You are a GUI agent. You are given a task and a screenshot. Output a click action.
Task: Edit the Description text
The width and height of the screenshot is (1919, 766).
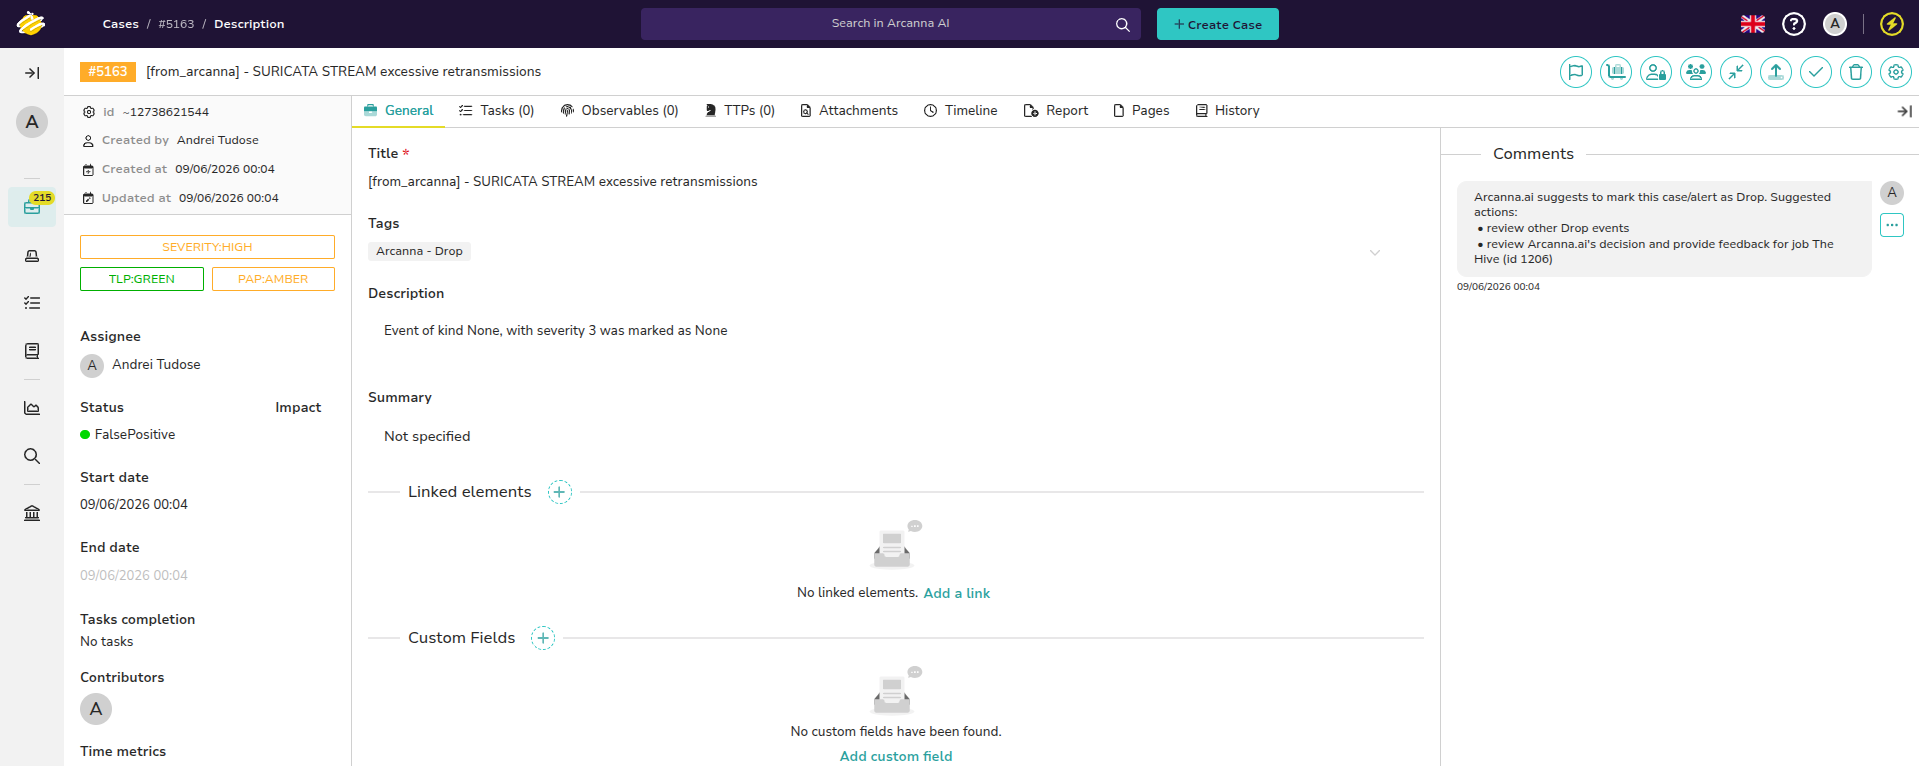[x=556, y=331]
